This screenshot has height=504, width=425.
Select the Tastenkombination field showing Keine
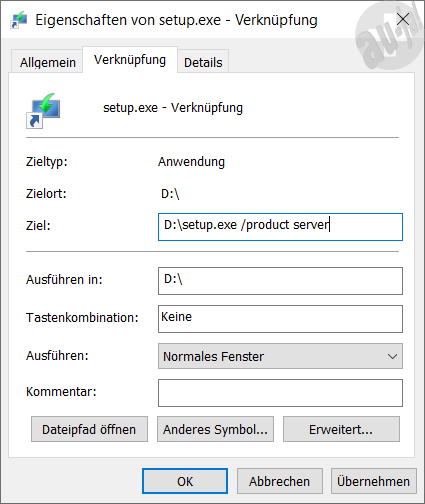280,319
